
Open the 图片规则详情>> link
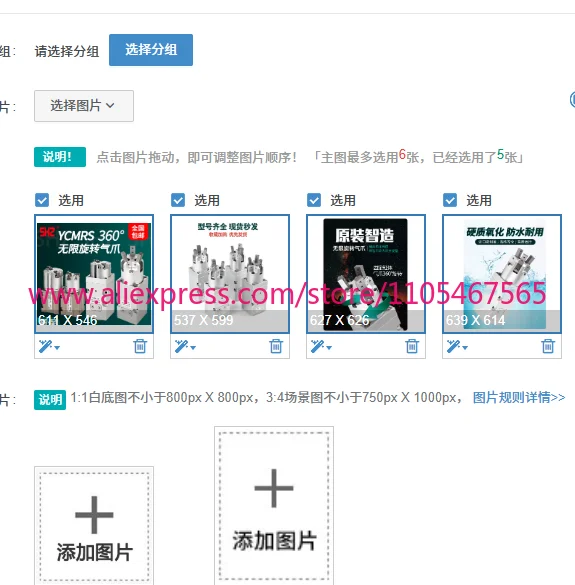(519, 398)
